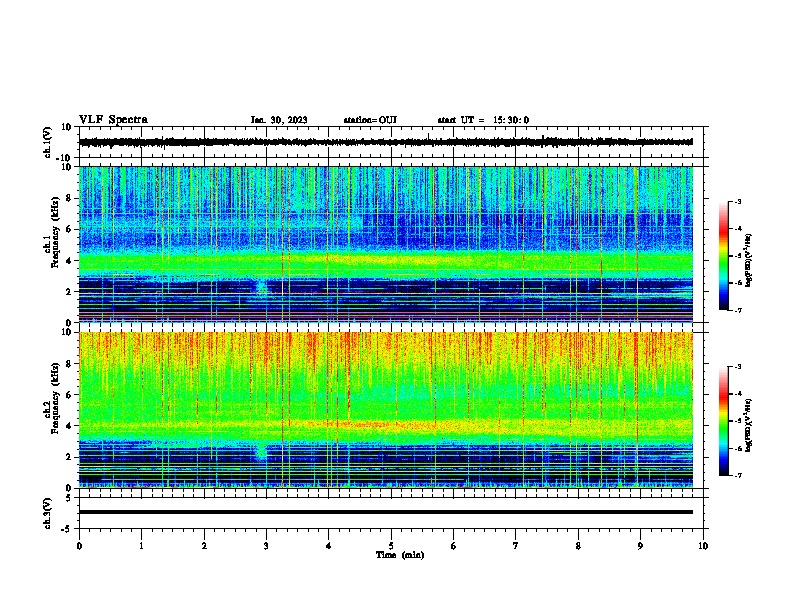792x612 pixels.
Task: Click time axis tick label '5'
Action: (391, 546)
